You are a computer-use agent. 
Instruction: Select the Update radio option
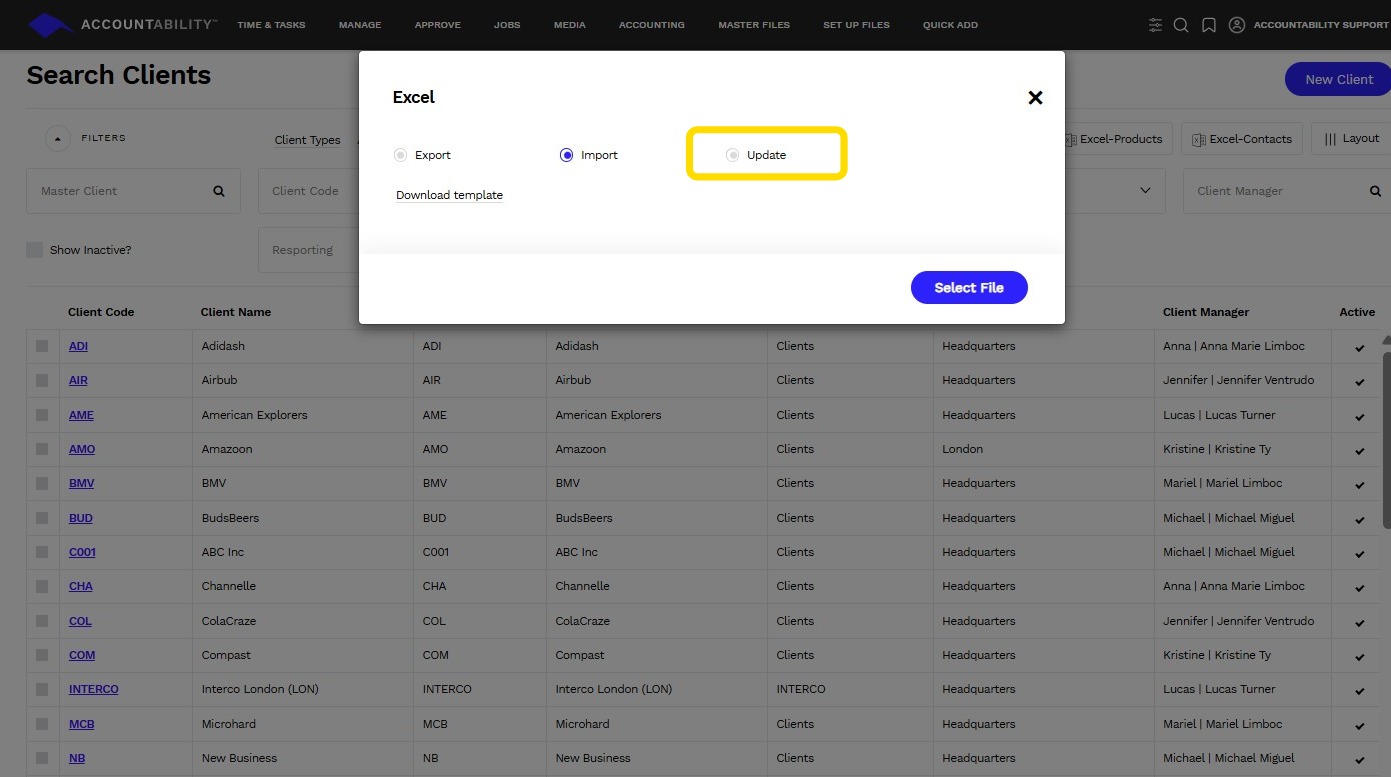tap(733, 155)
